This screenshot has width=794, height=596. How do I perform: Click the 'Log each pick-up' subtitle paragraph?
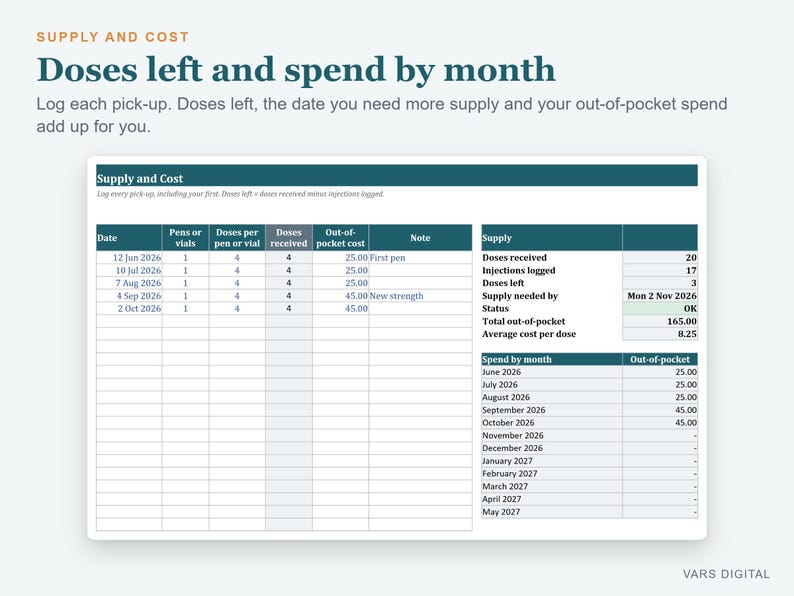pos(382,115)
